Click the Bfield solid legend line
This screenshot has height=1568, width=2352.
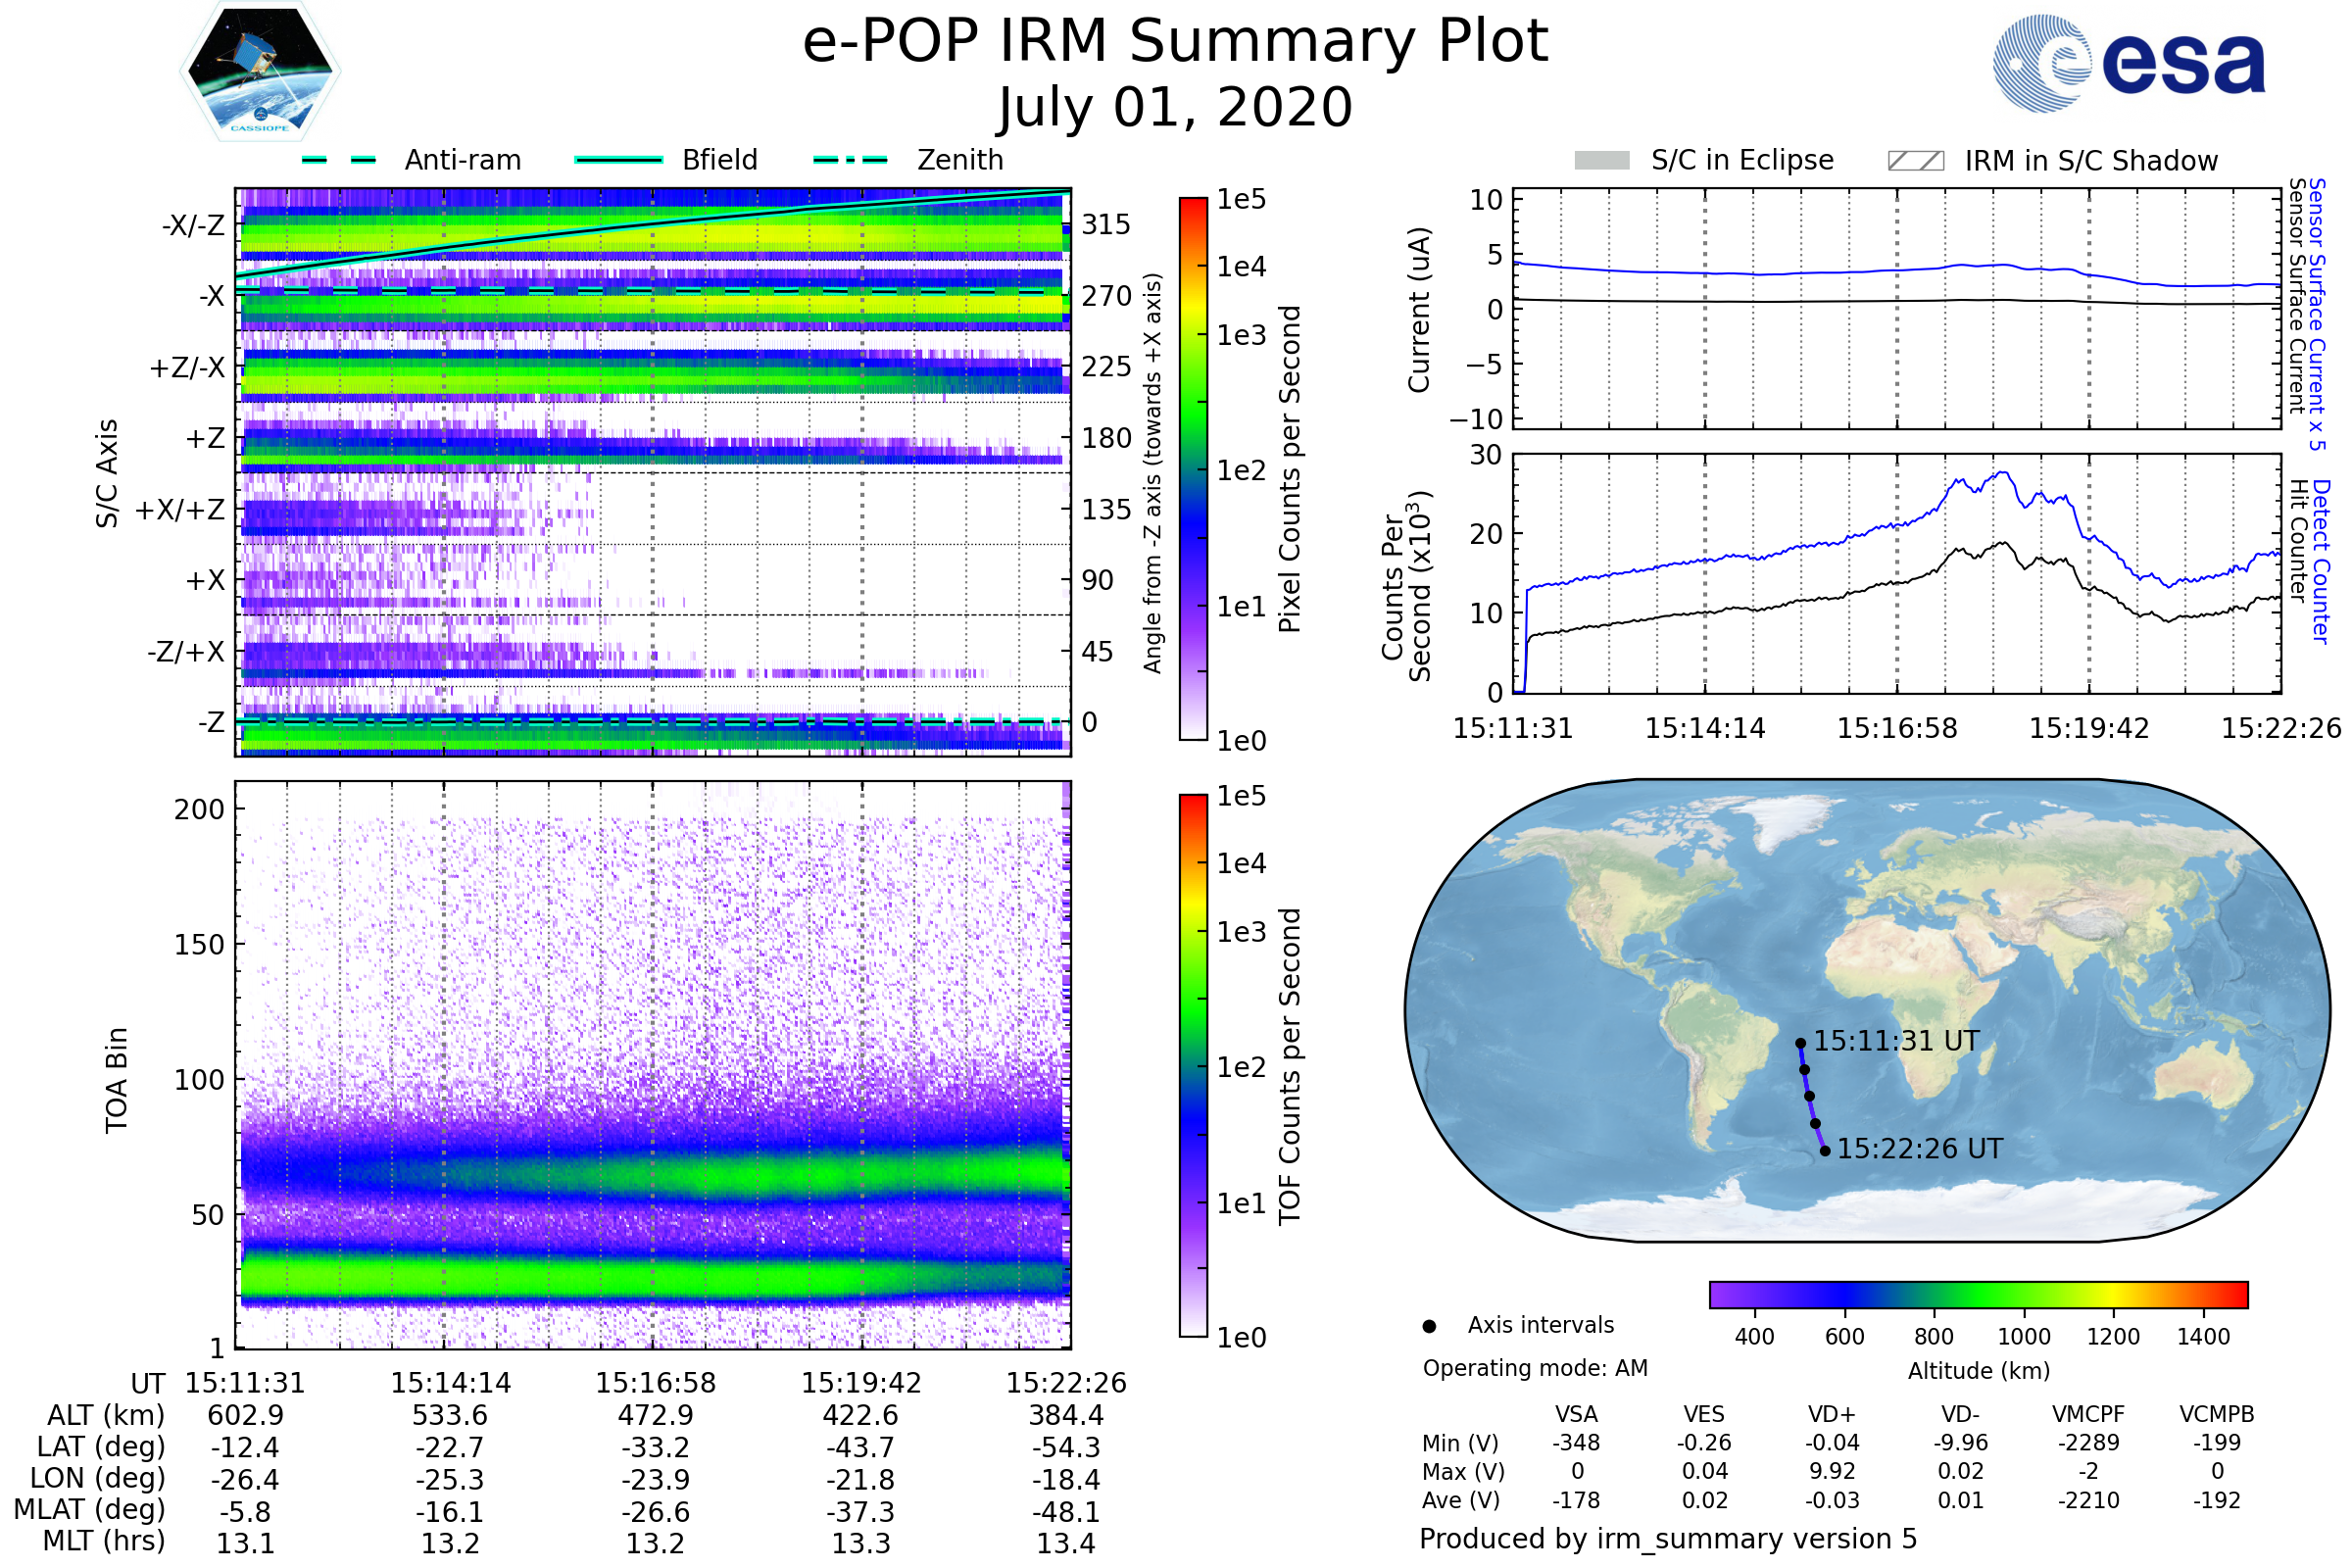pyautogui.click(x=618, y=160)
